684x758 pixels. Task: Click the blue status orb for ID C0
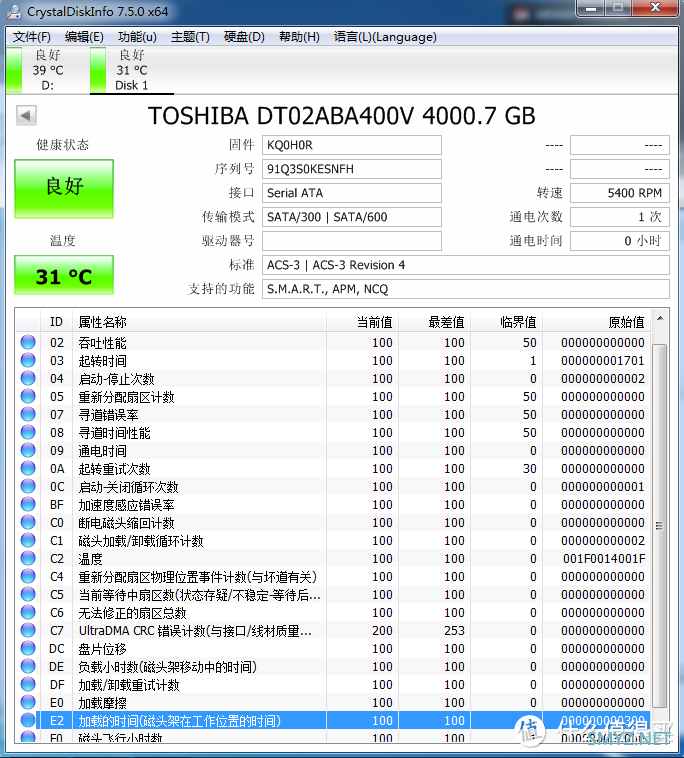[x=28, y=522]
